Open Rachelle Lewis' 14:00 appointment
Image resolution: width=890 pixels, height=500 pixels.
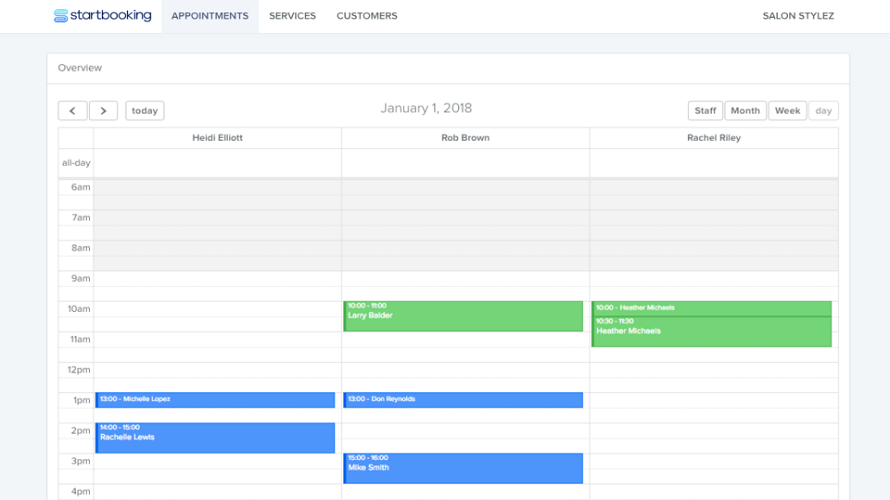pyautogui.click(x=215, y=438)
